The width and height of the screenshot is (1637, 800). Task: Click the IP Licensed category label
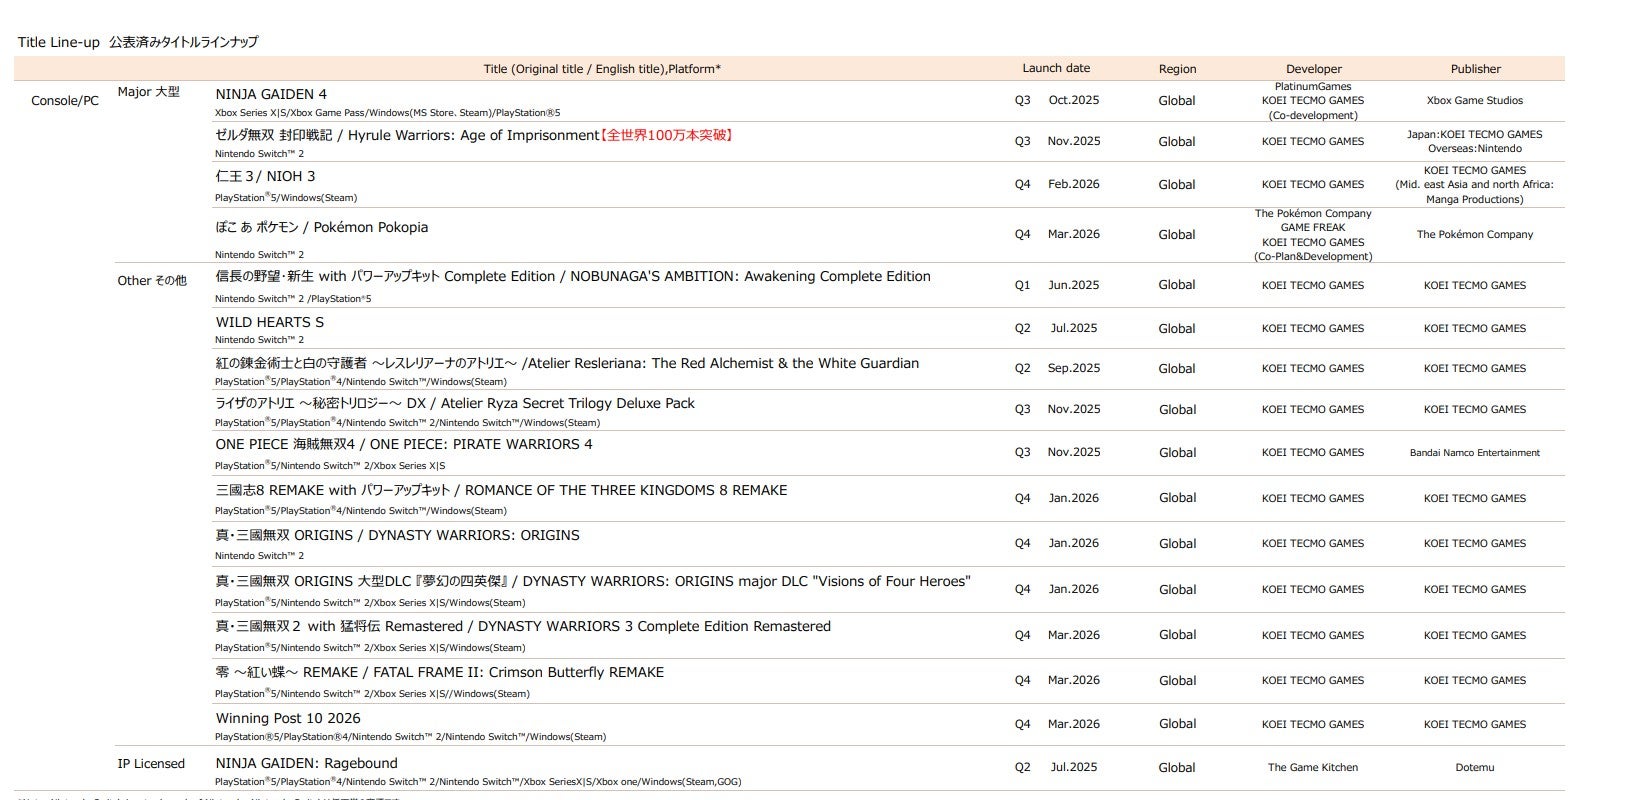(x=151, y=764)
